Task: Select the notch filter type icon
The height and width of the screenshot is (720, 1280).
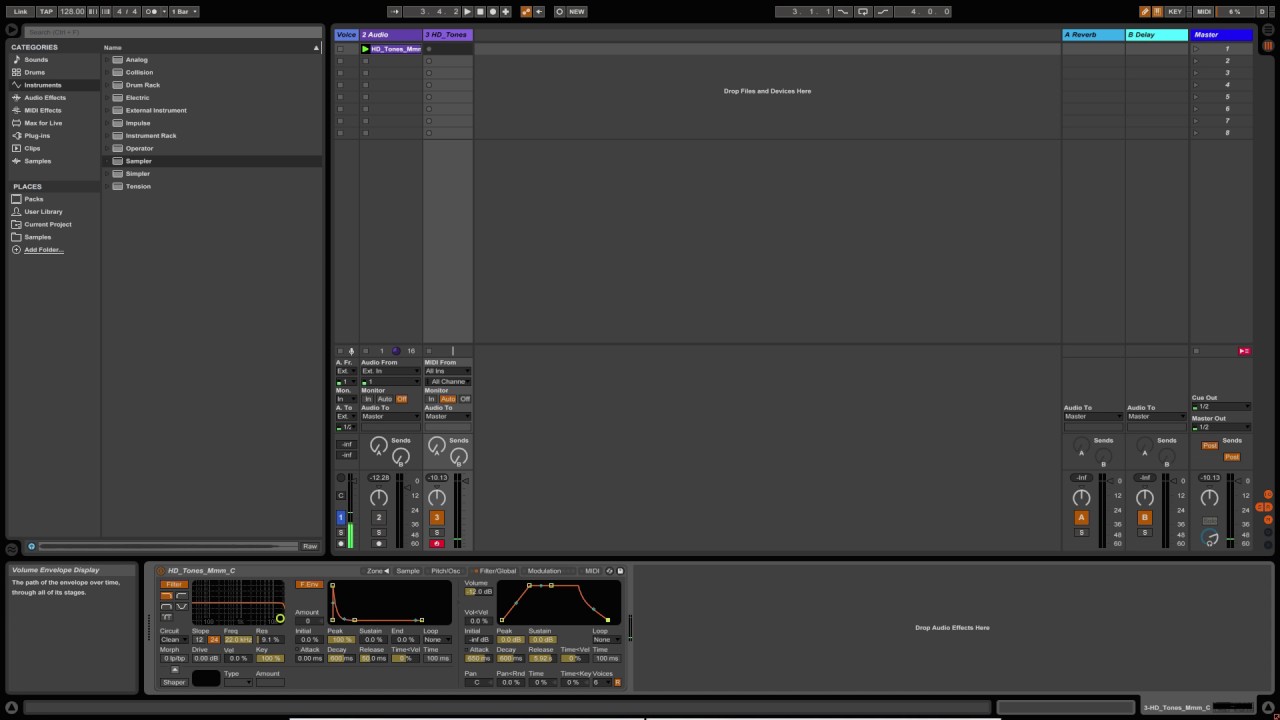Action: point(182,606)
